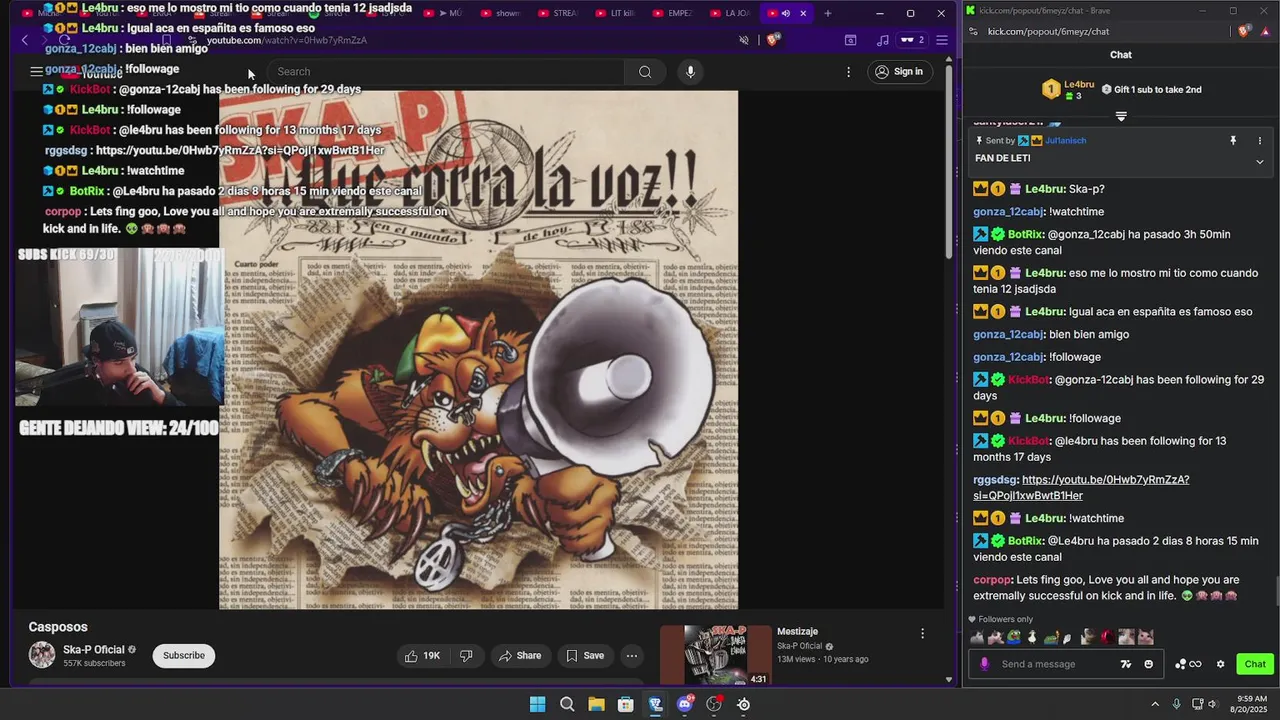Open options menu for Mestizaje suggestion

pyautogui.click(x=922, y=633)
